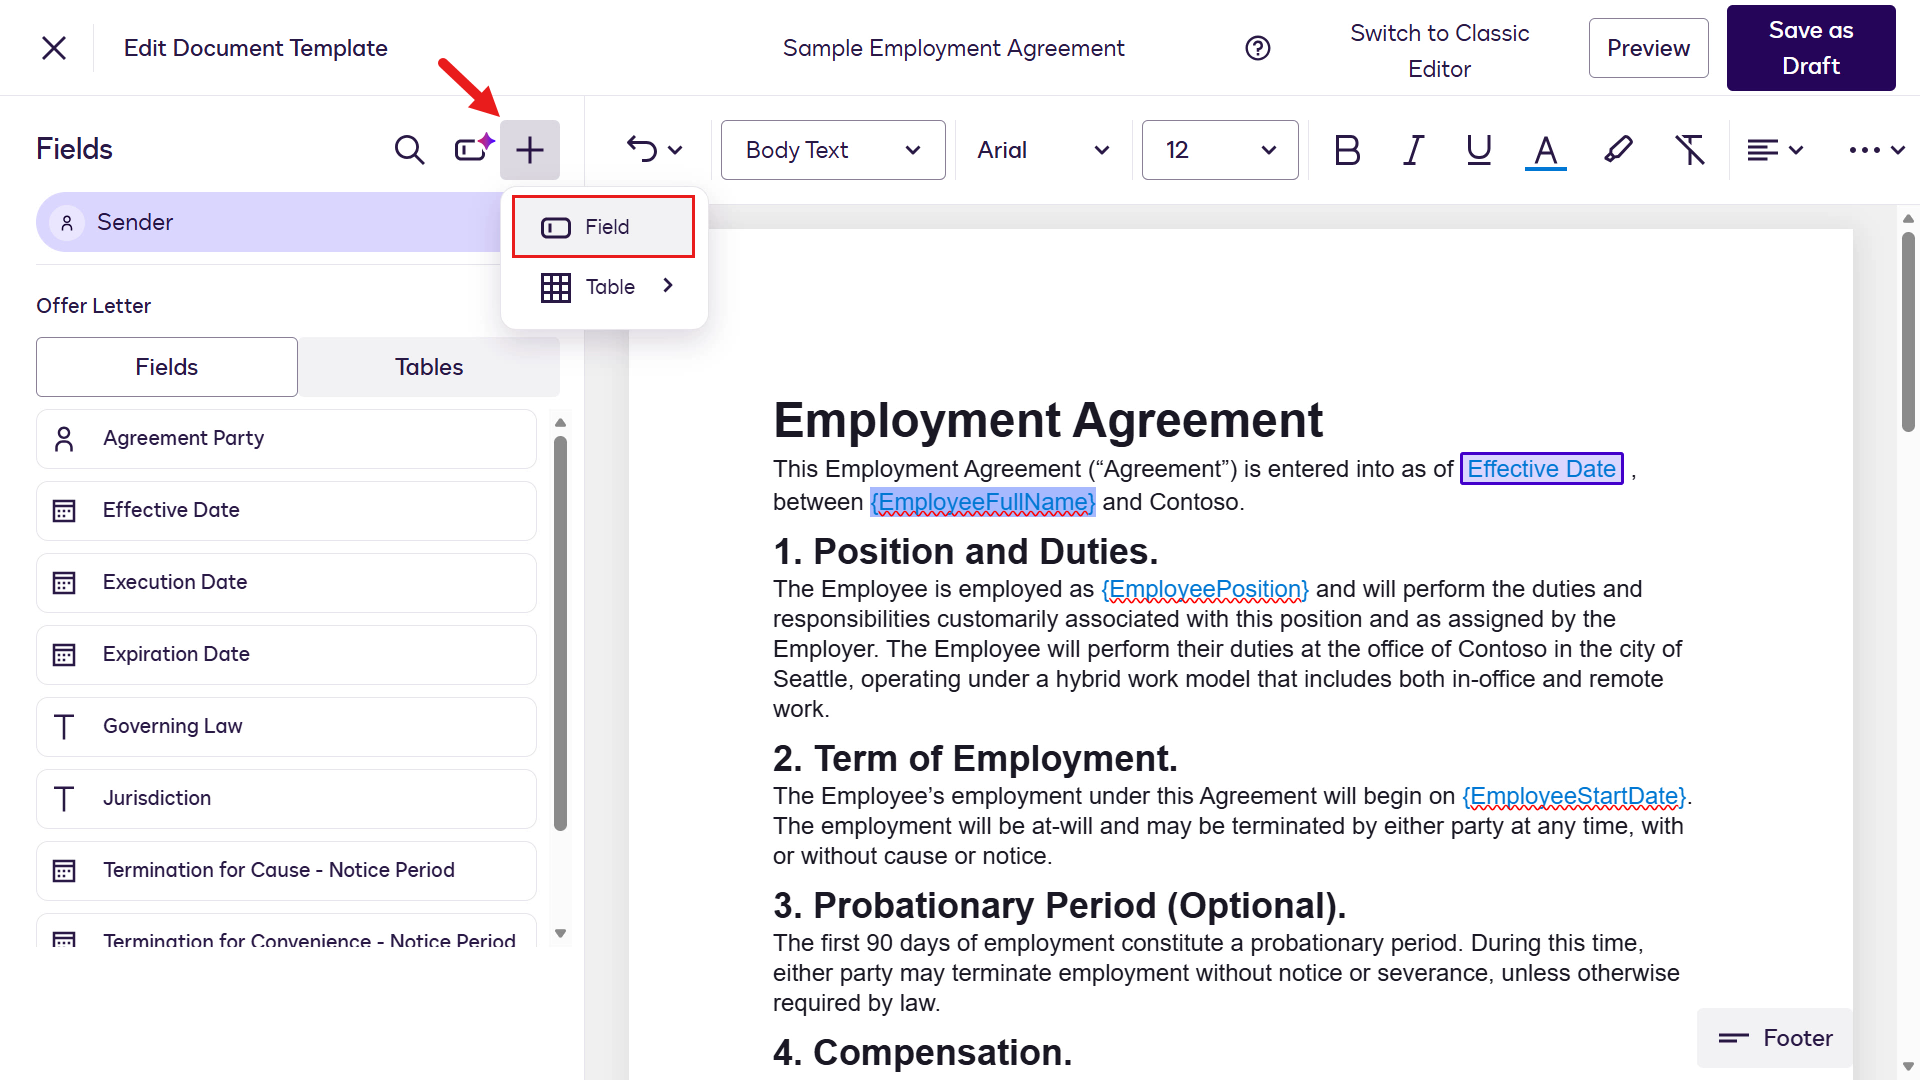1920x1080 pixels.
Task: Expand the undo history dropdown arrow
Action: (x=675, y=150)
